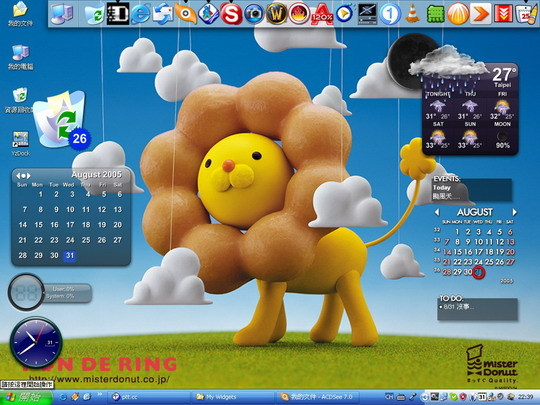Launch VLC traffic cone icon in dock
This screenshot has height=405, width=540.
click(x=413, y=14)
